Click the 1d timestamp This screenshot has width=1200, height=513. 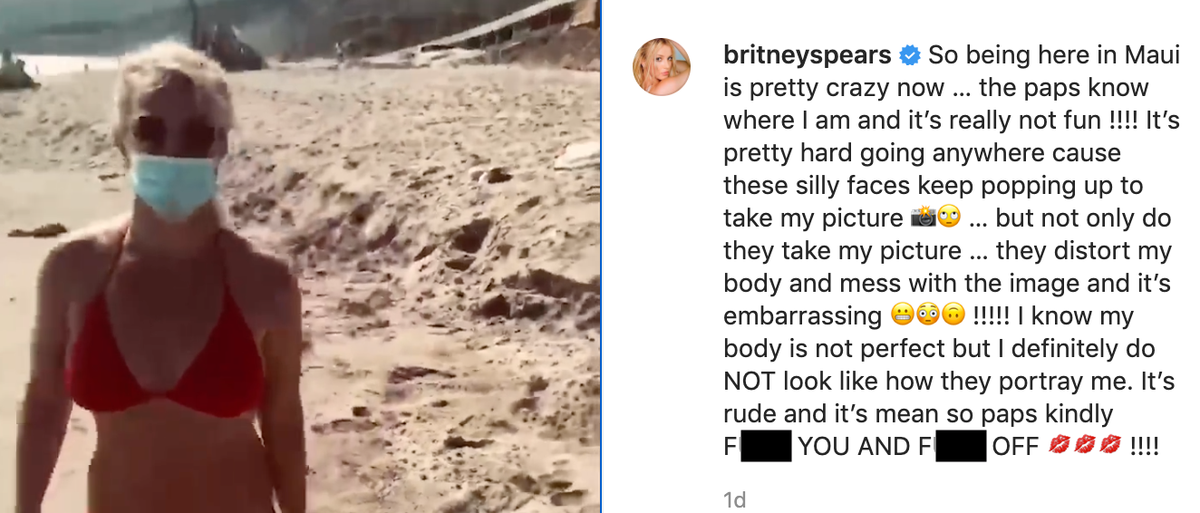pyautogui.click(x=734, y=500)
